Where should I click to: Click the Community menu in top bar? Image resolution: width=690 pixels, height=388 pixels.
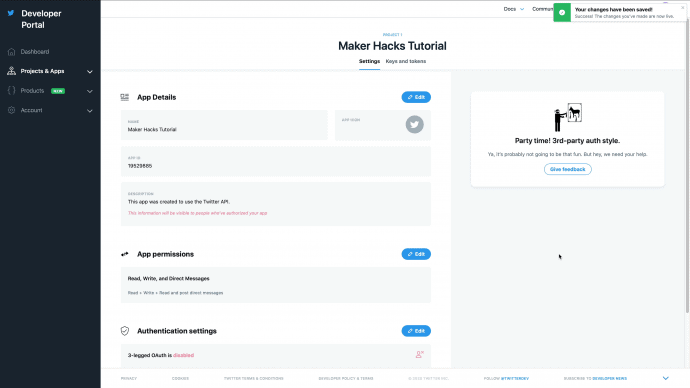click(542, 9)
